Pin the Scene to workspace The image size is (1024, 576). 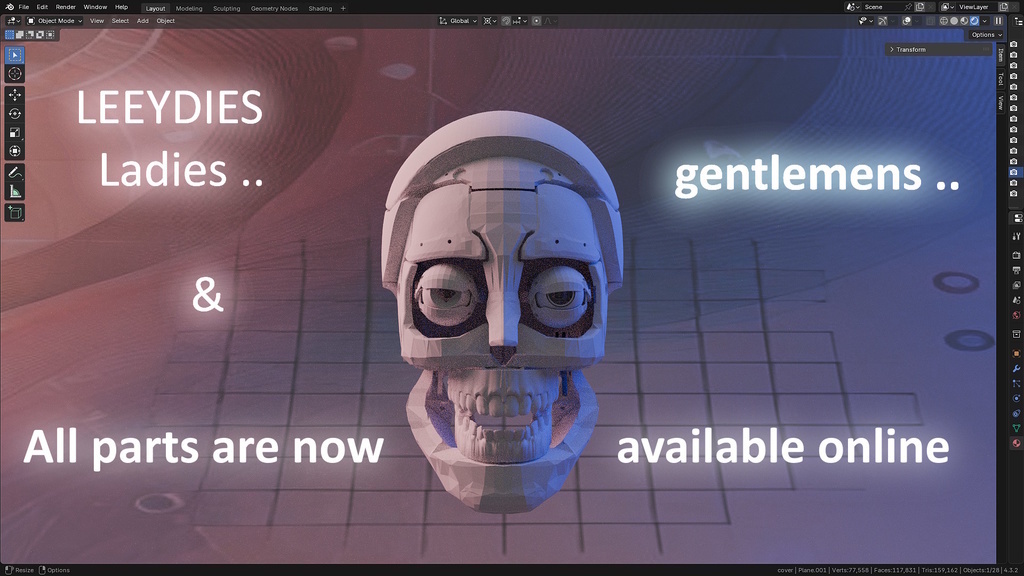[908, 7]
